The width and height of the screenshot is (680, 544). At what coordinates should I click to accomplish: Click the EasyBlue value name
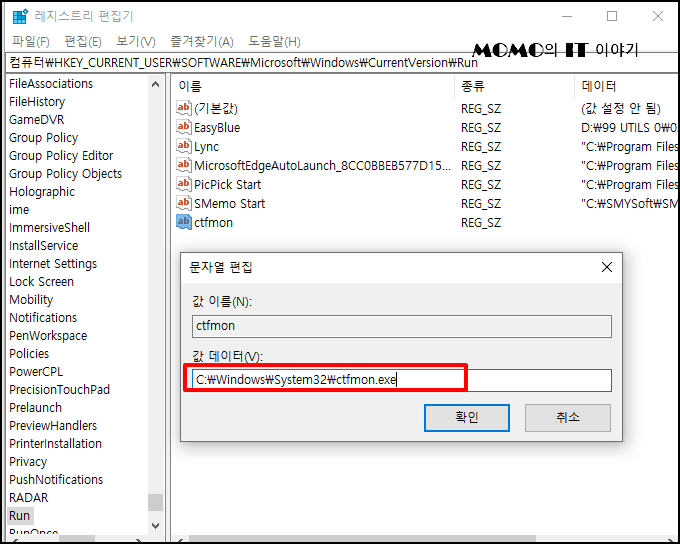tap(217, 128)
